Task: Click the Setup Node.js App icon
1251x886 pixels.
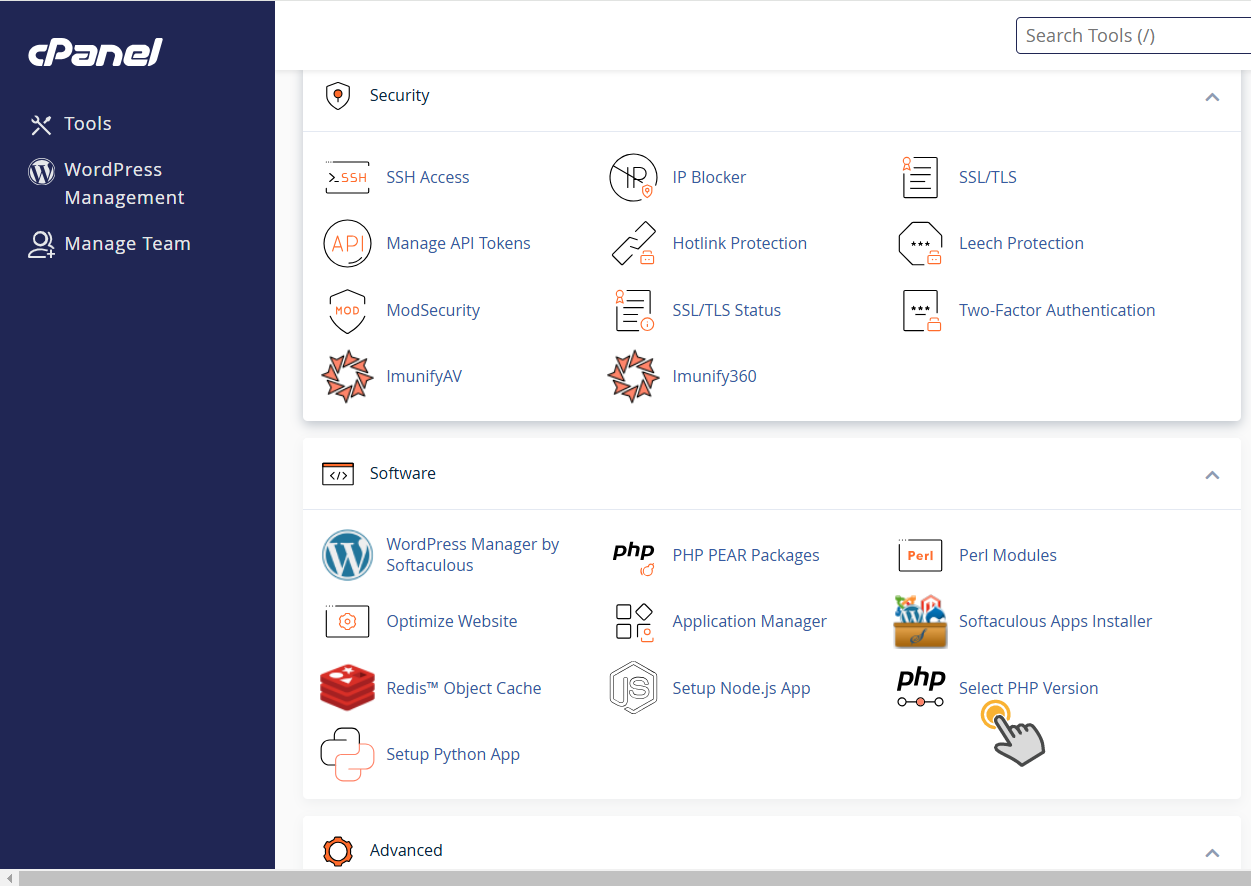Action: [x=633, y=688]
